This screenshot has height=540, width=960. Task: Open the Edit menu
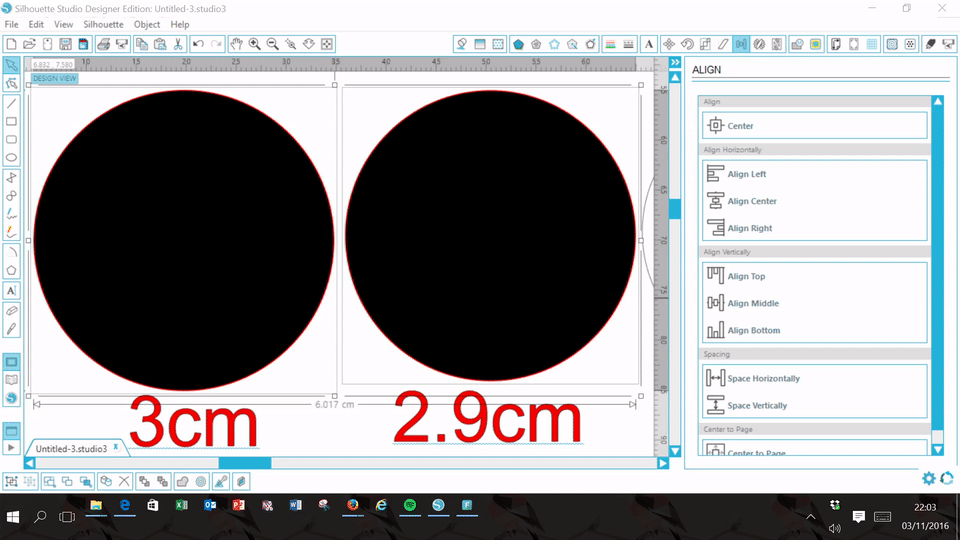pos(36,24)
